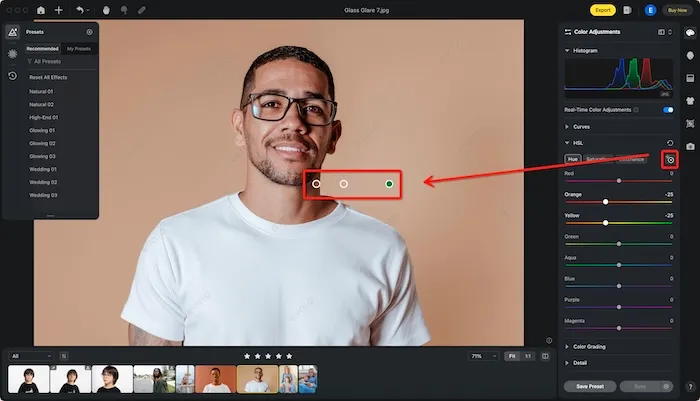This screenshot has height=401, width=700.
Task: Switch to the Color Adjustments palette icon
Action: (x=690, y=33)
